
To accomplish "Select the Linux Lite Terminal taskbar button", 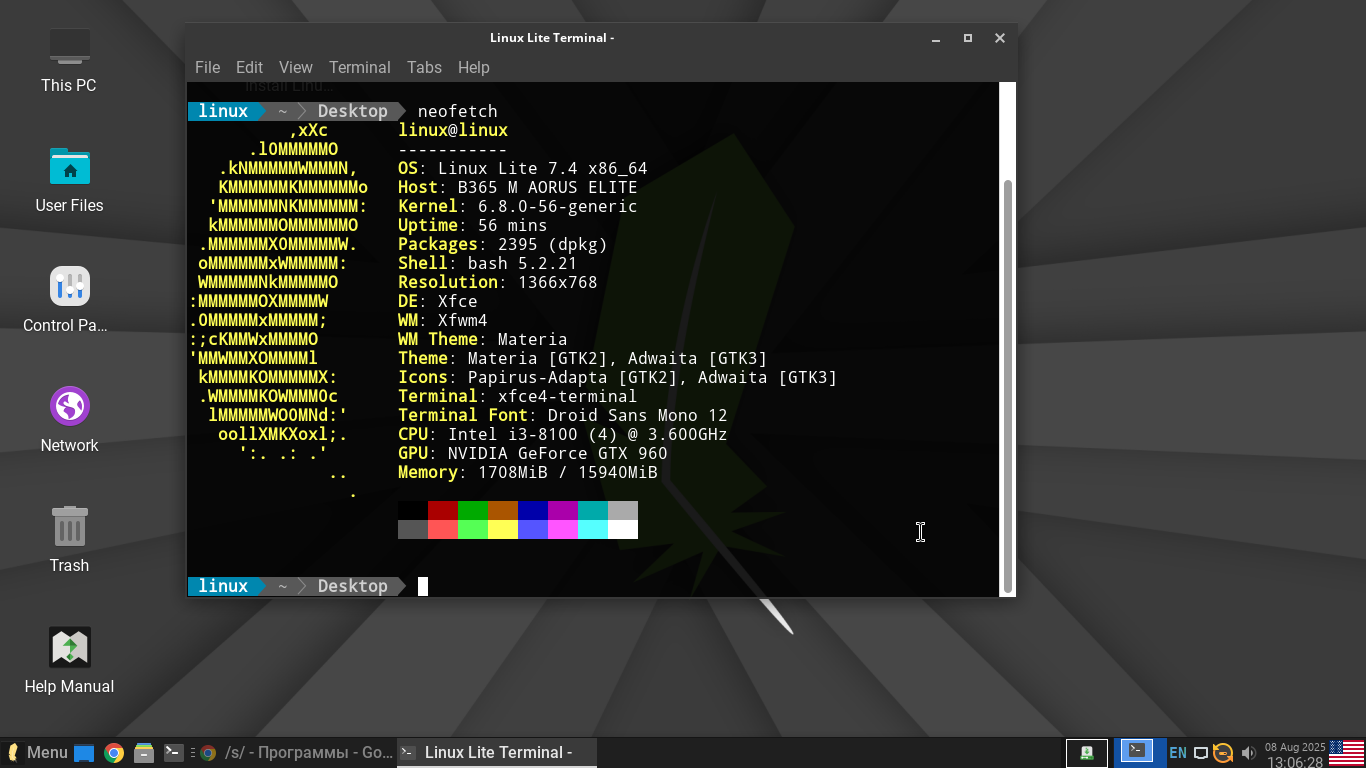I will [497, 753].
